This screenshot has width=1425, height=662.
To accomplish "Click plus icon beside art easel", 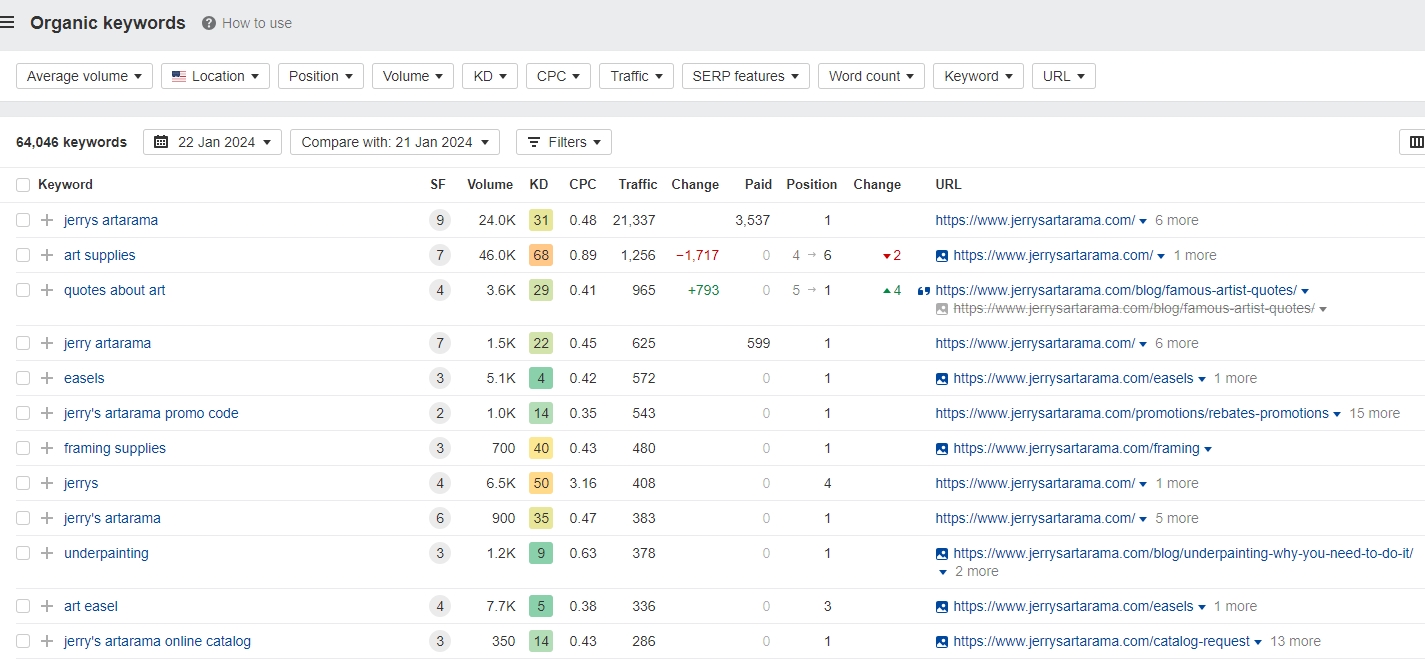I will point(47,606).
